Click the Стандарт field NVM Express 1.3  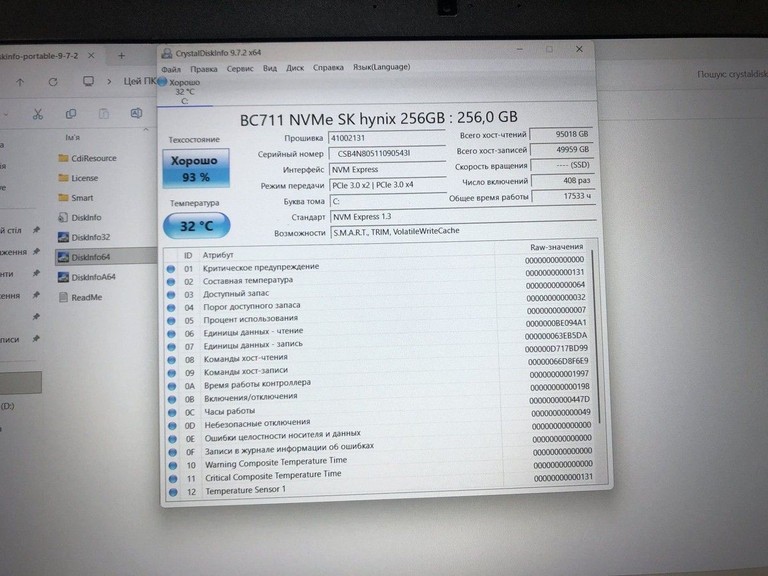(463, 216)
